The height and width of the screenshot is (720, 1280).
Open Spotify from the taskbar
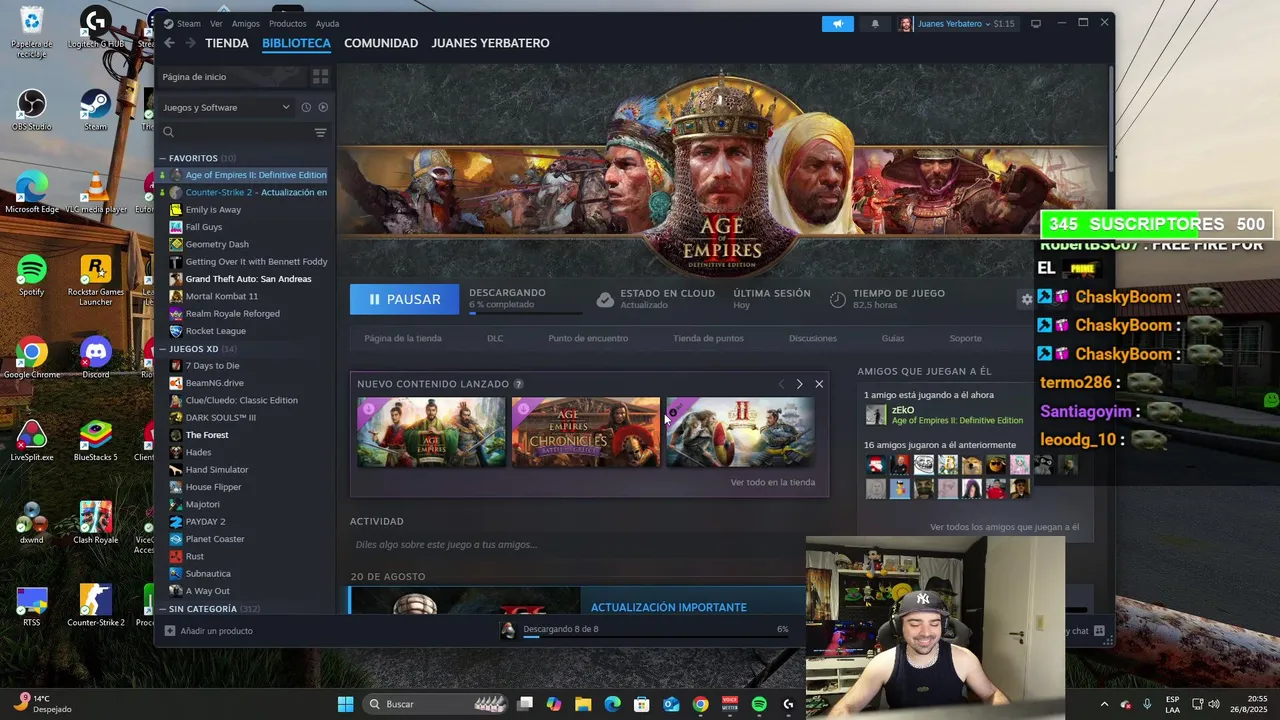click(x=759, y=704)
